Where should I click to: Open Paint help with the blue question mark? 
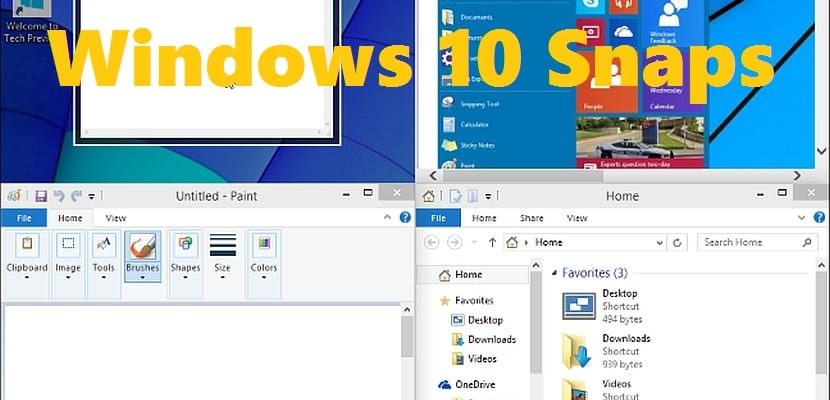click(405, 217)
